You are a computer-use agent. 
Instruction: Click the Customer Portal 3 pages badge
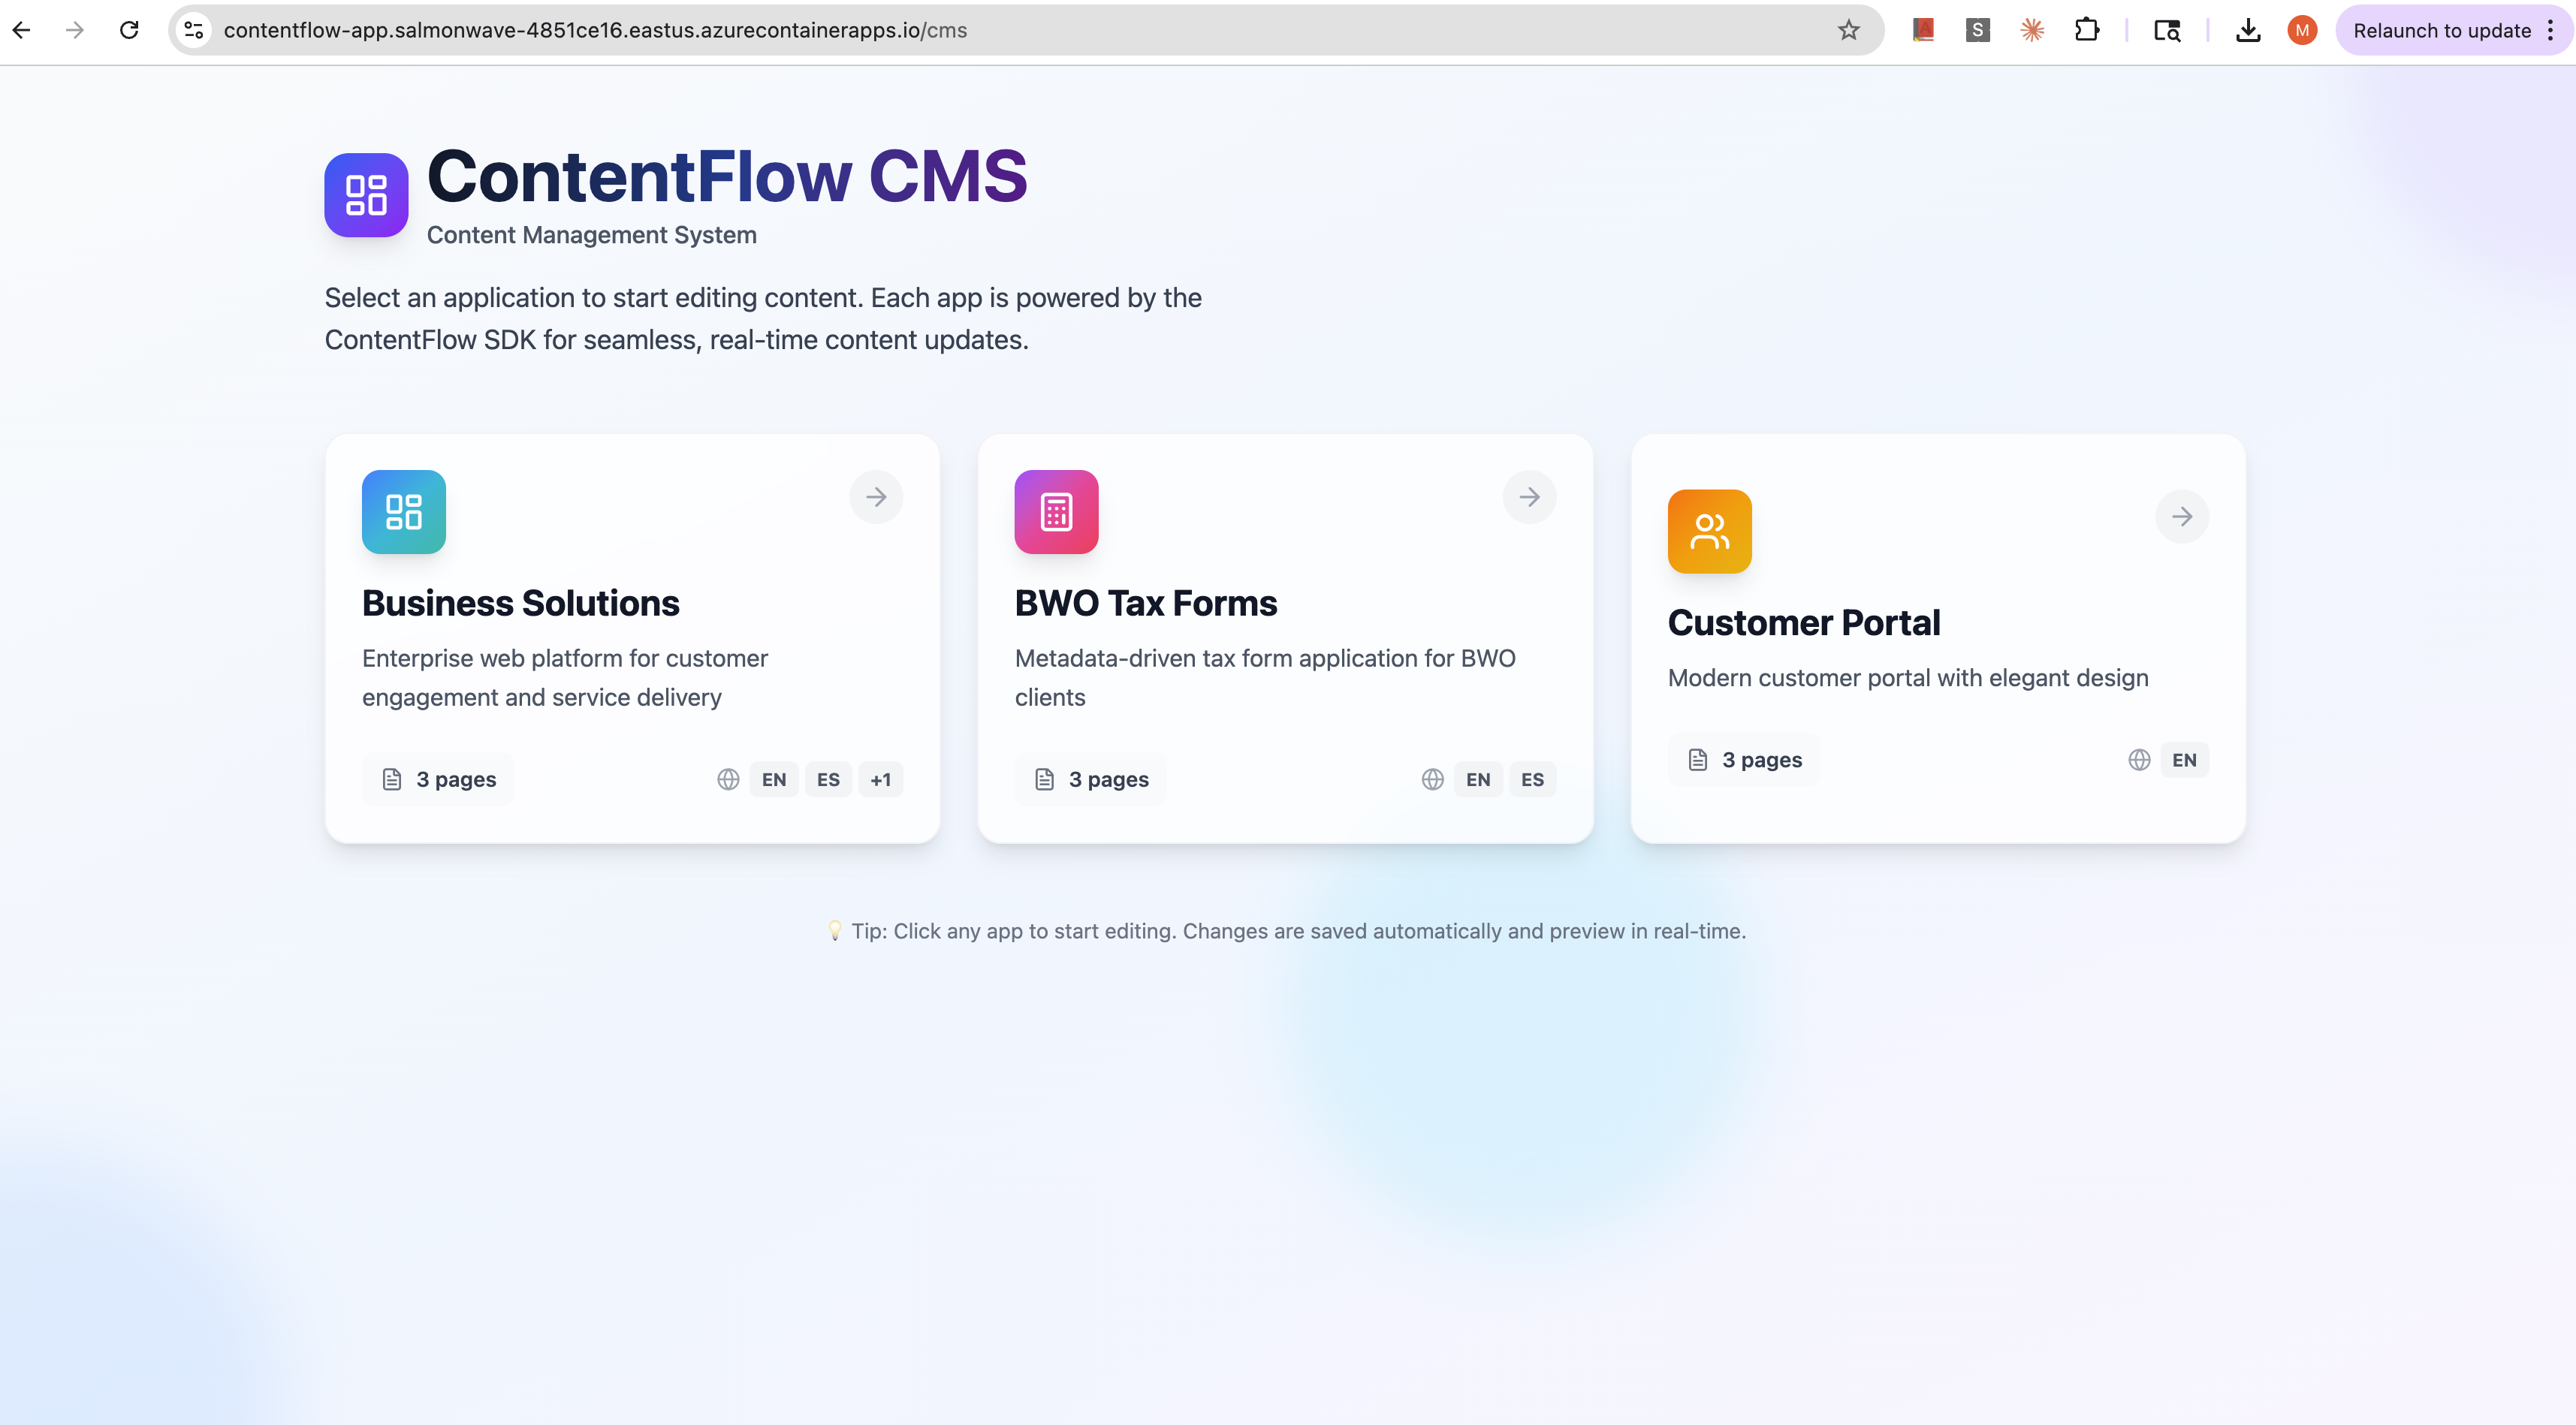coord(1744,760)
